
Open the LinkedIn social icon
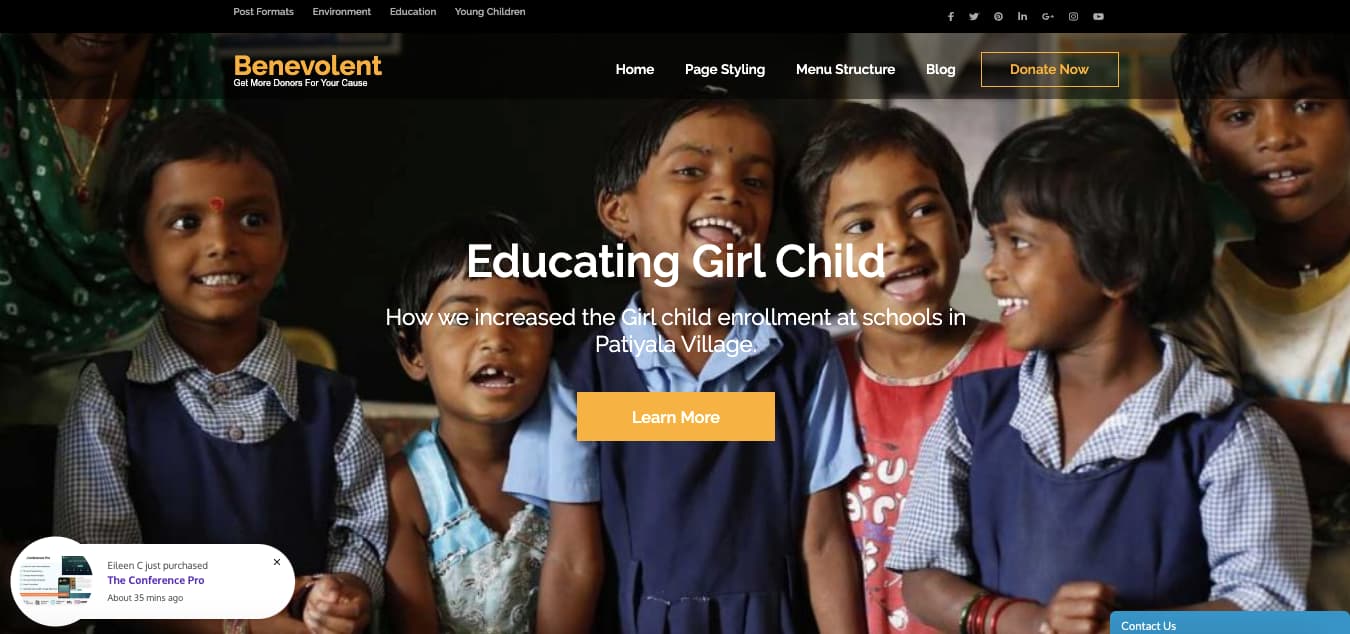1023,16
